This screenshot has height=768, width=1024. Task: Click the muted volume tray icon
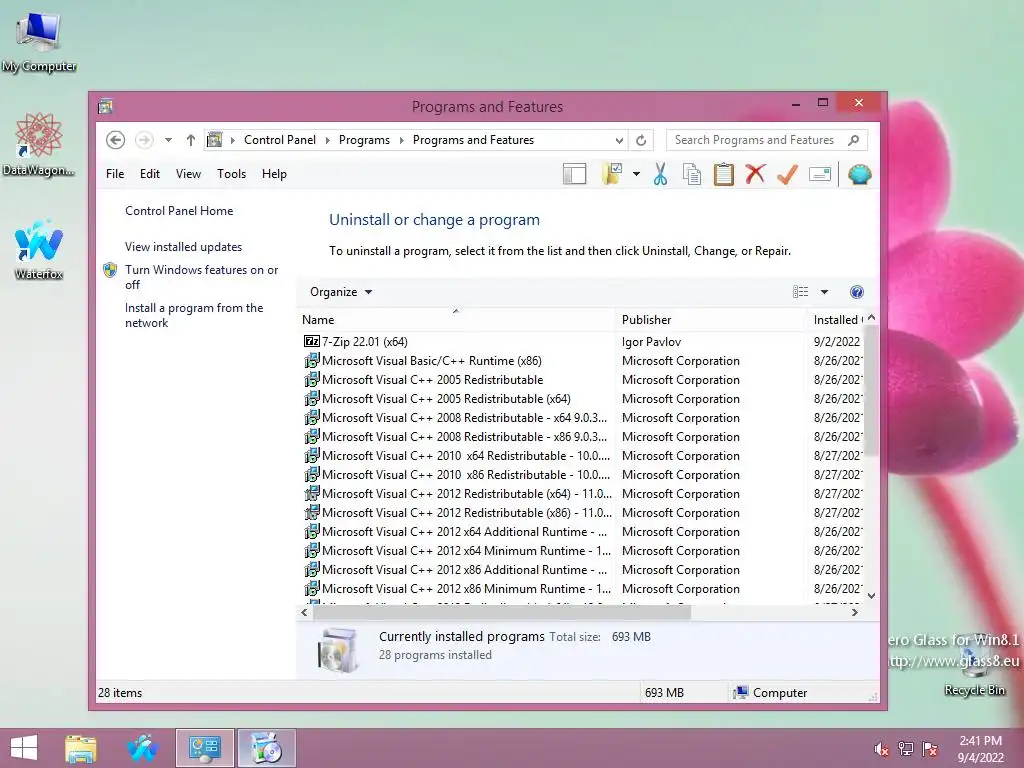click(x=882, y=749)
